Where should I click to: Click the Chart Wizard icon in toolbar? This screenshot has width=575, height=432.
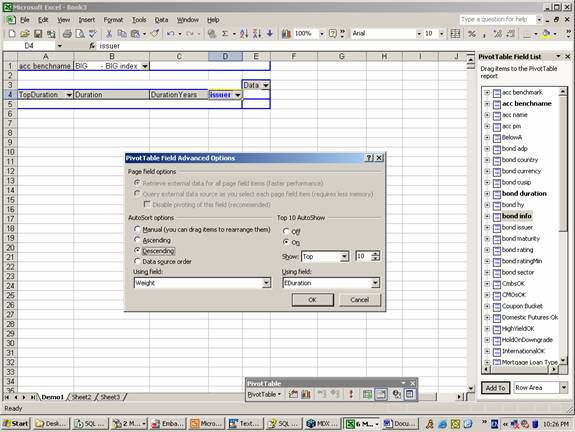tap(286, 34)
